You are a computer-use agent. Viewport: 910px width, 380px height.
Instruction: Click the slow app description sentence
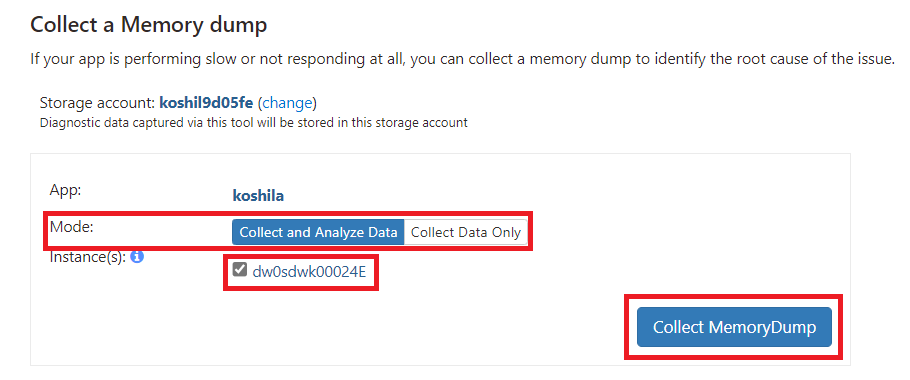tap(459, 59)
